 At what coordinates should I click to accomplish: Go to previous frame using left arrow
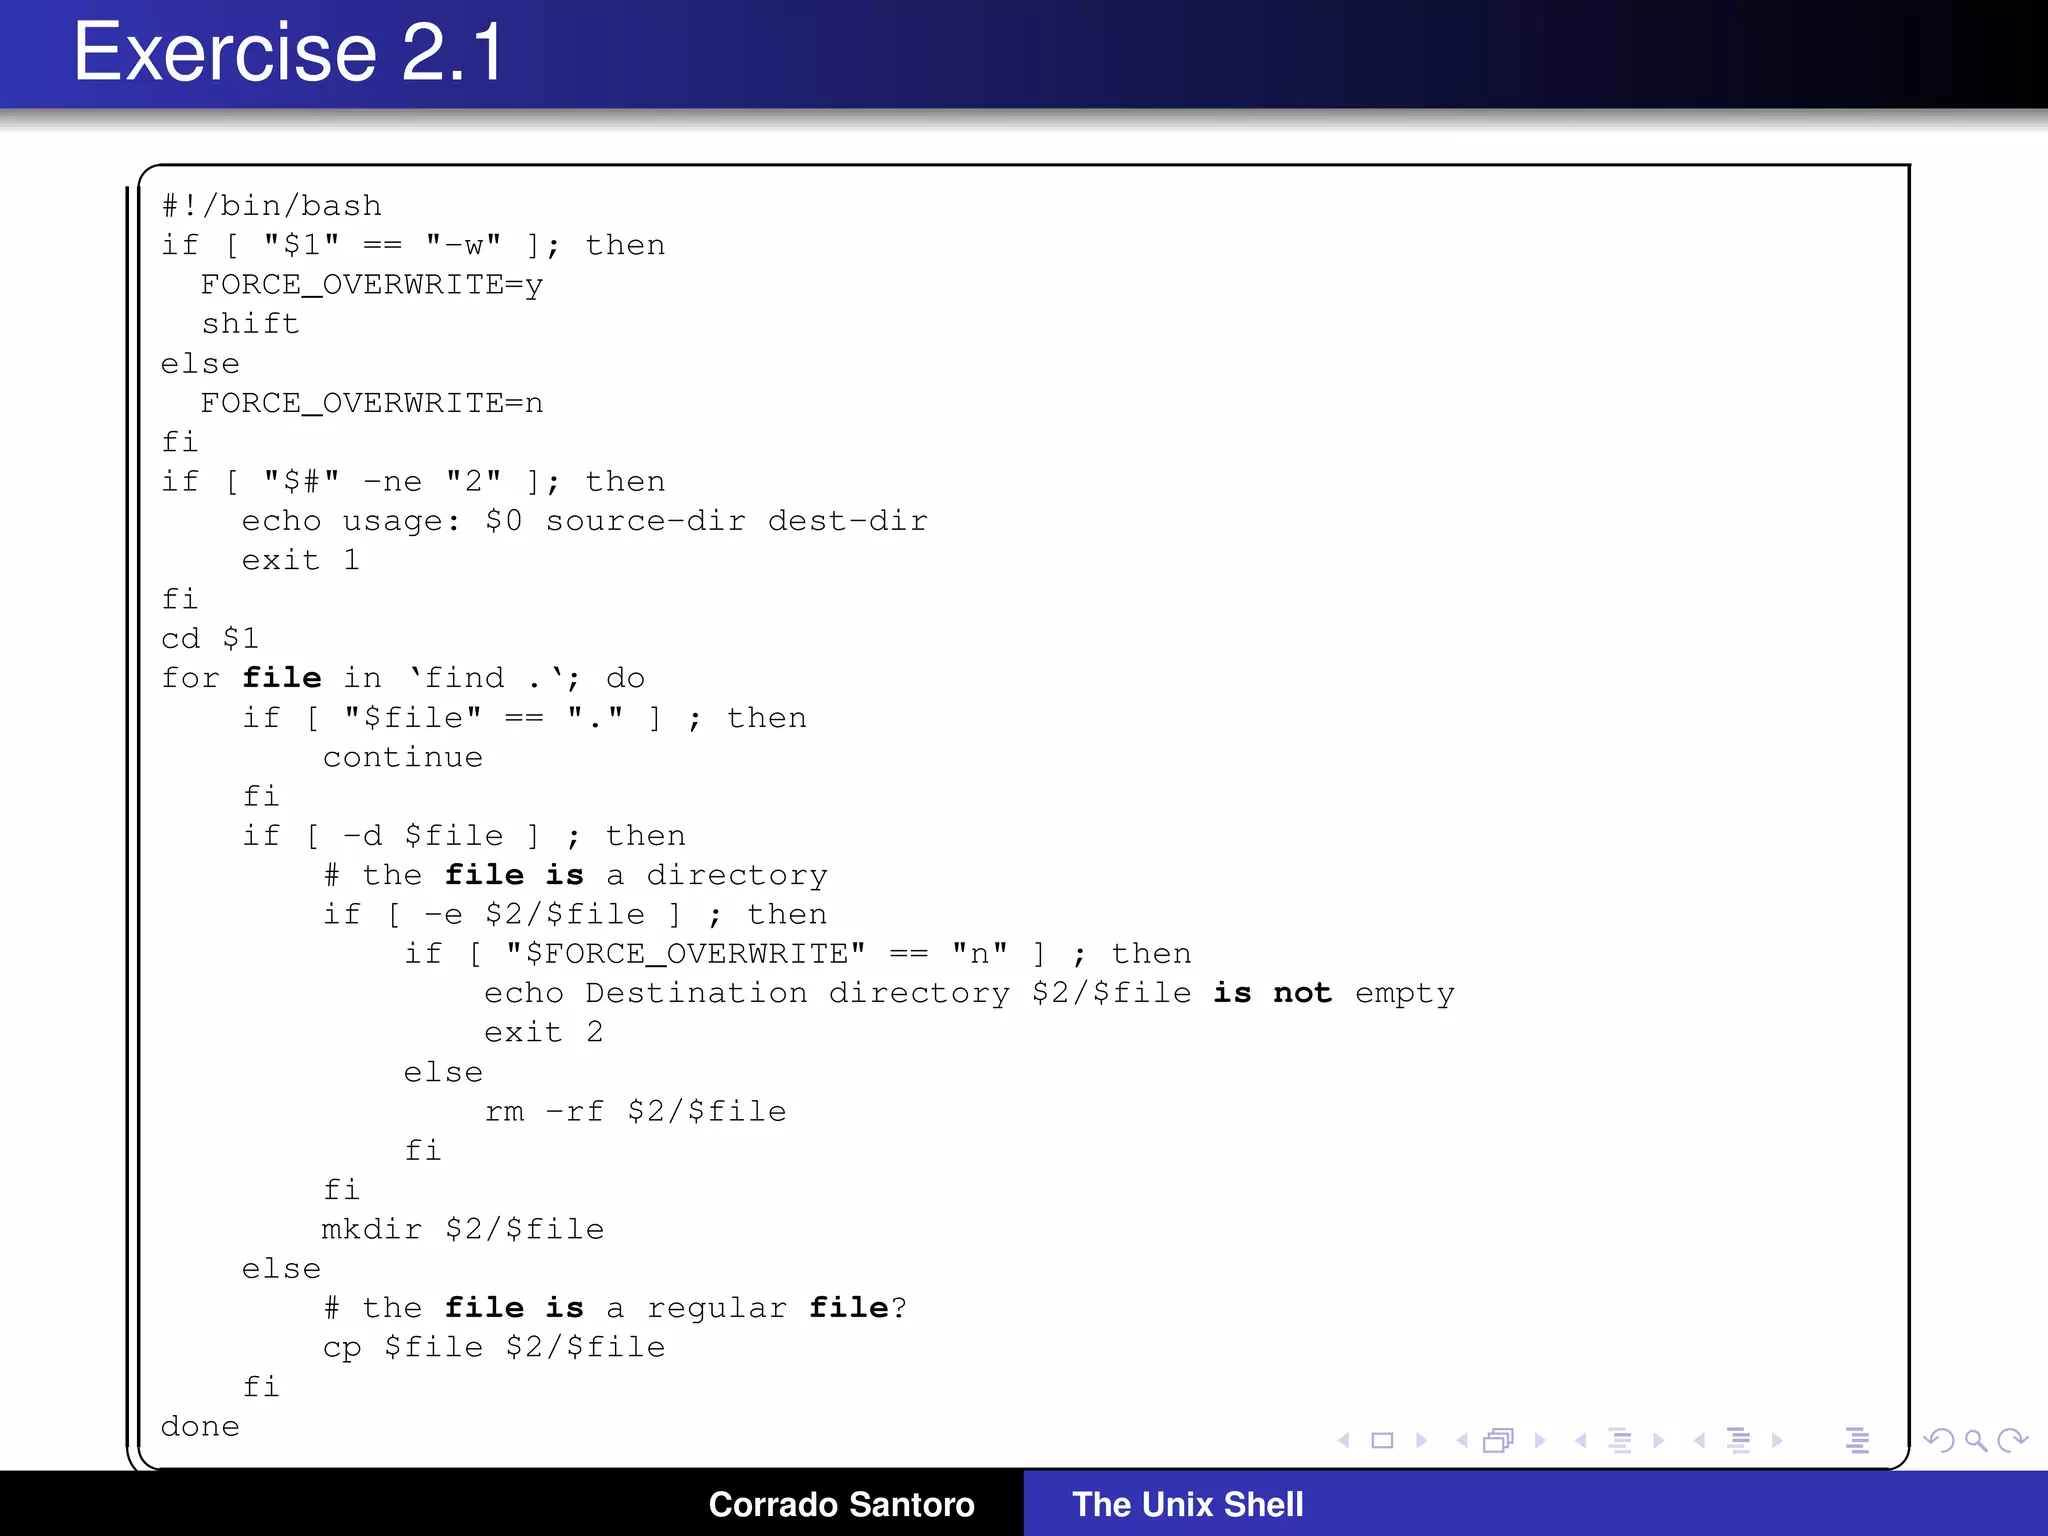1462,1440
